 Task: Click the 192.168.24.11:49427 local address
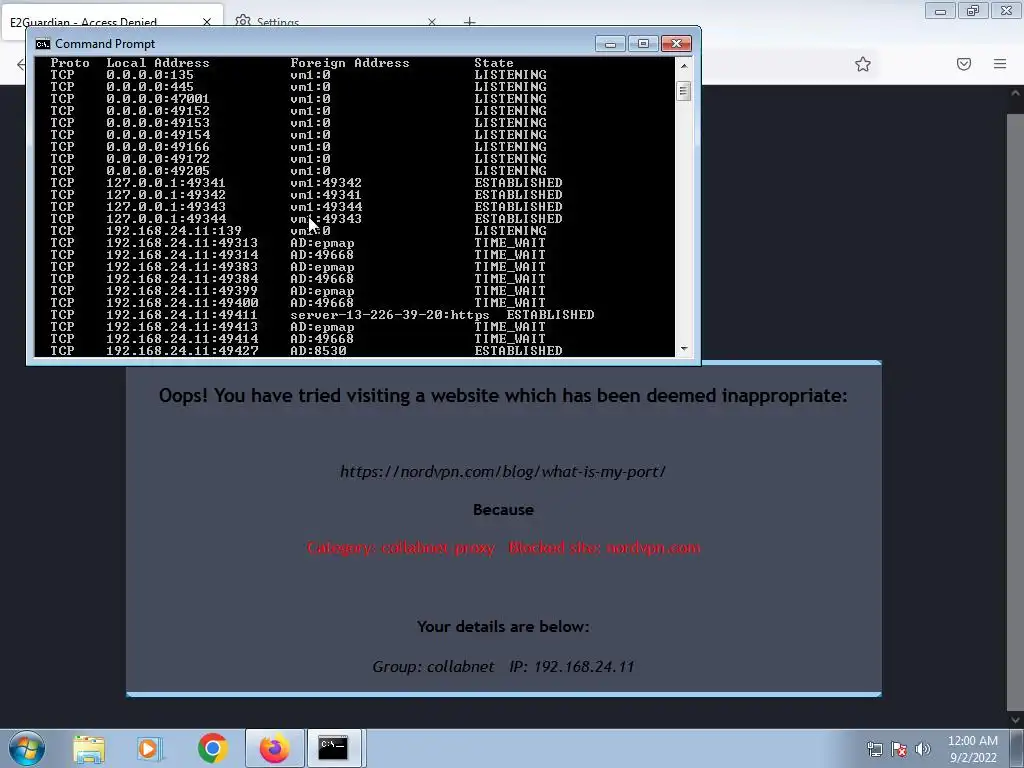click(x=182, y=351)
